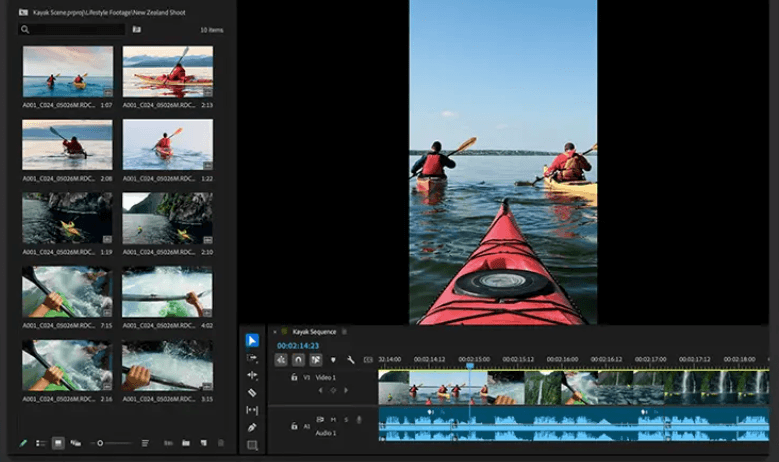Viewport: 779px width, 462px height.
Task: Pick the Razor tool
Action: (252, 393)
